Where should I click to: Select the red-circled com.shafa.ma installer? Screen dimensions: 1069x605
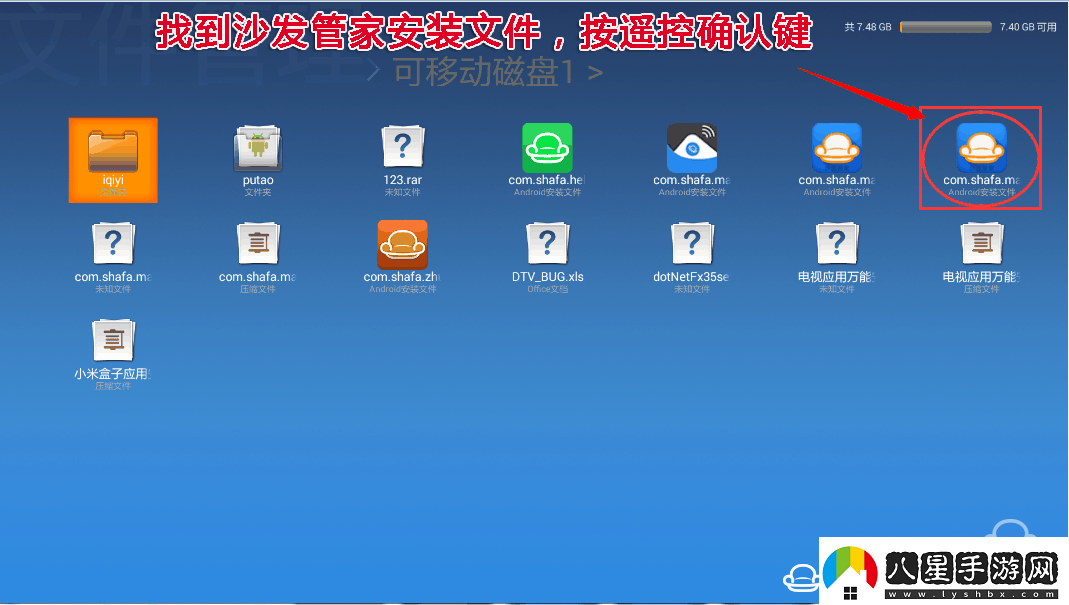pyautogui.click(x=980, y=150)
